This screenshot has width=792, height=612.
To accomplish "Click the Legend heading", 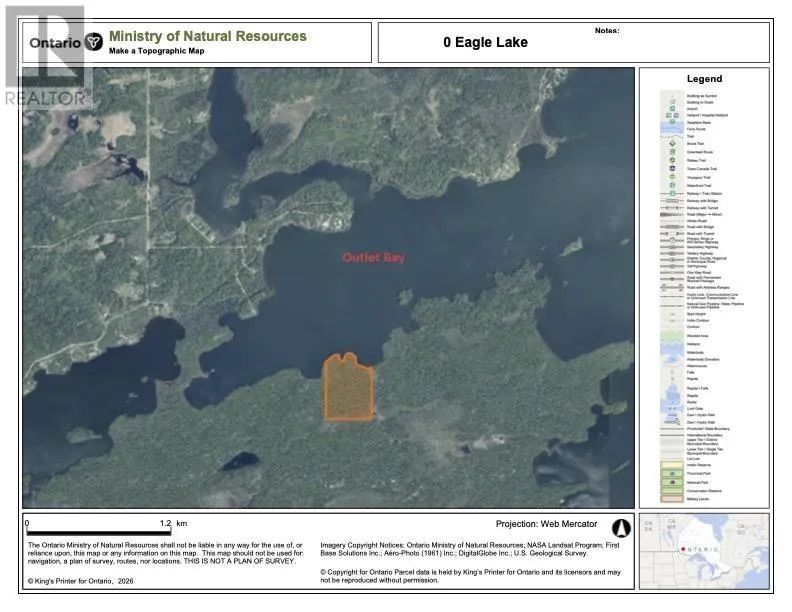I will tap(704, 79).
